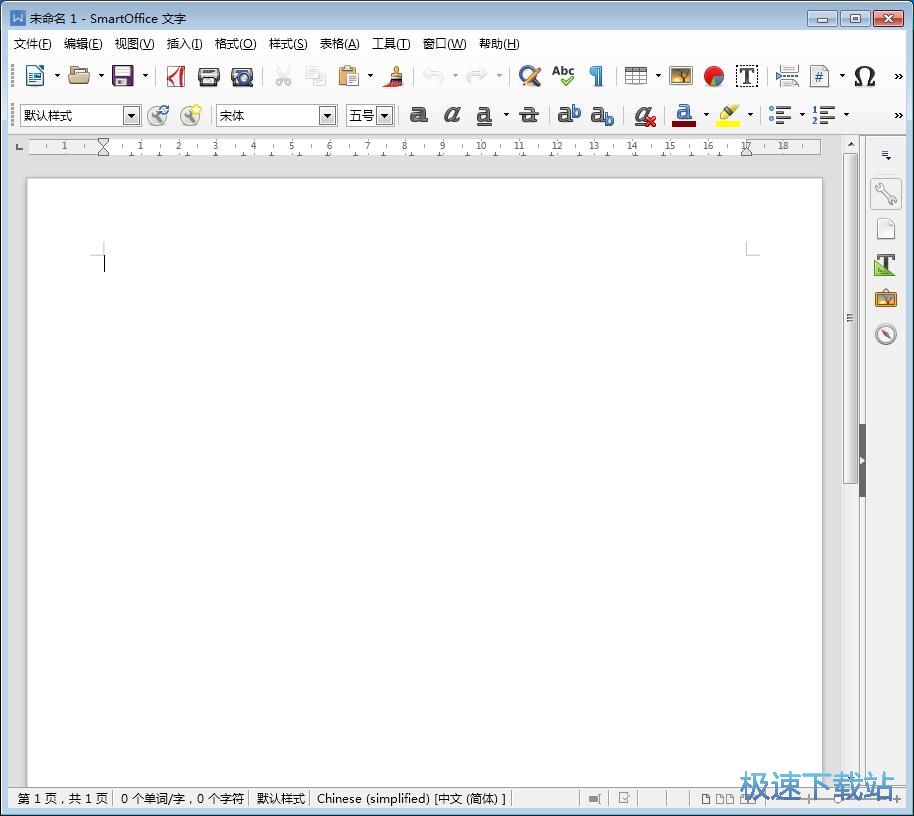
Task: Apply bold formatting
Action: tap(418, 115)
